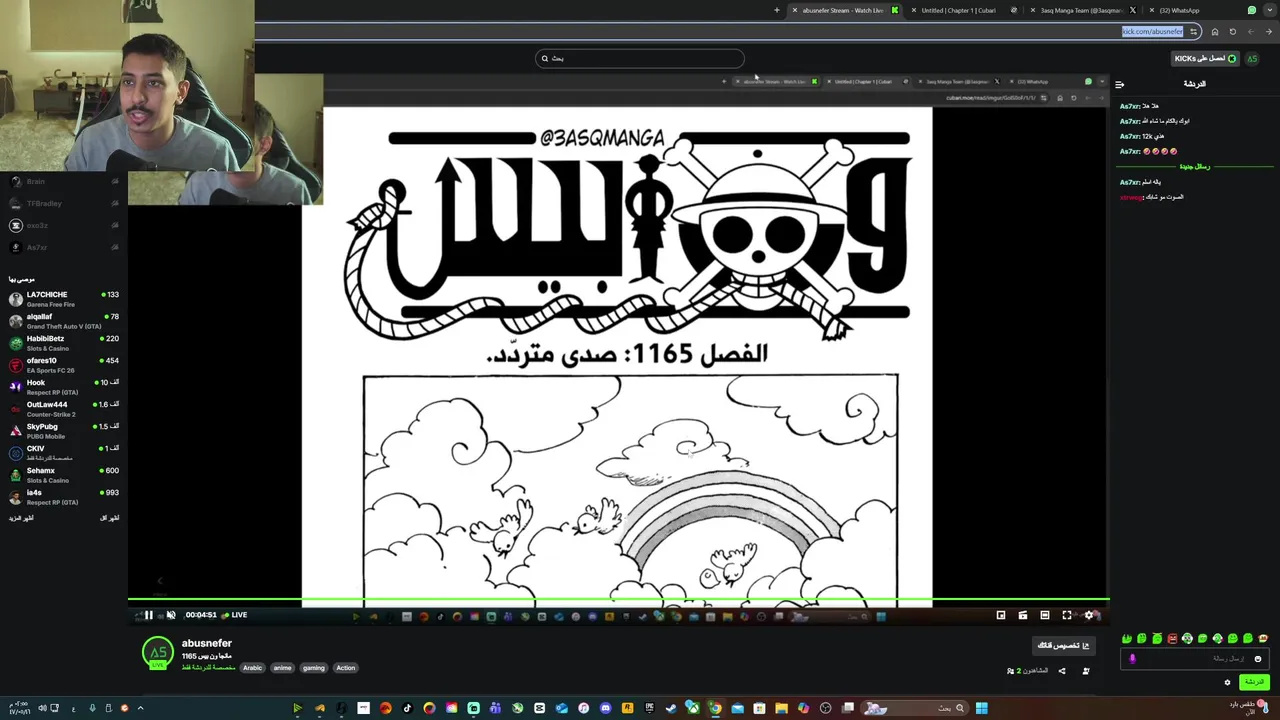Image resolution: width=1280 pixels, height=720 pixels.
Task: Click the chat message input field
Action: tap(1195, 659)
